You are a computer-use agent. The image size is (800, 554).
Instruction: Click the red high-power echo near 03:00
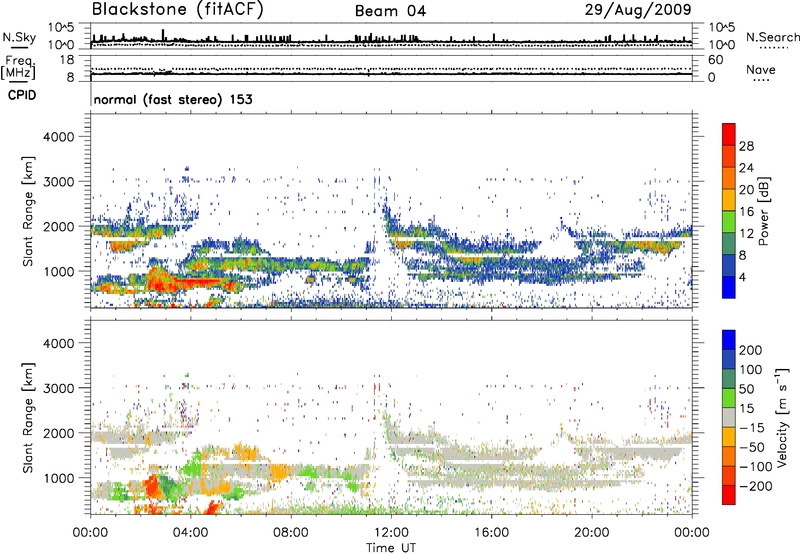pyautogui.click(x=158, y=281)
